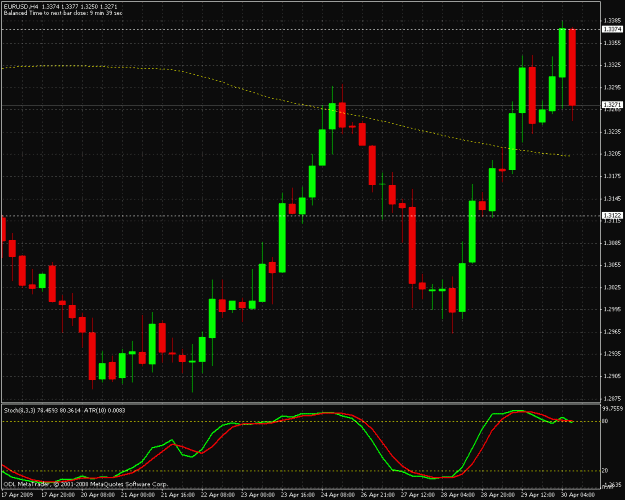The image size is (625, 500).
Task: Click the 1.2935 price axis label
Action: coord(612,354)
